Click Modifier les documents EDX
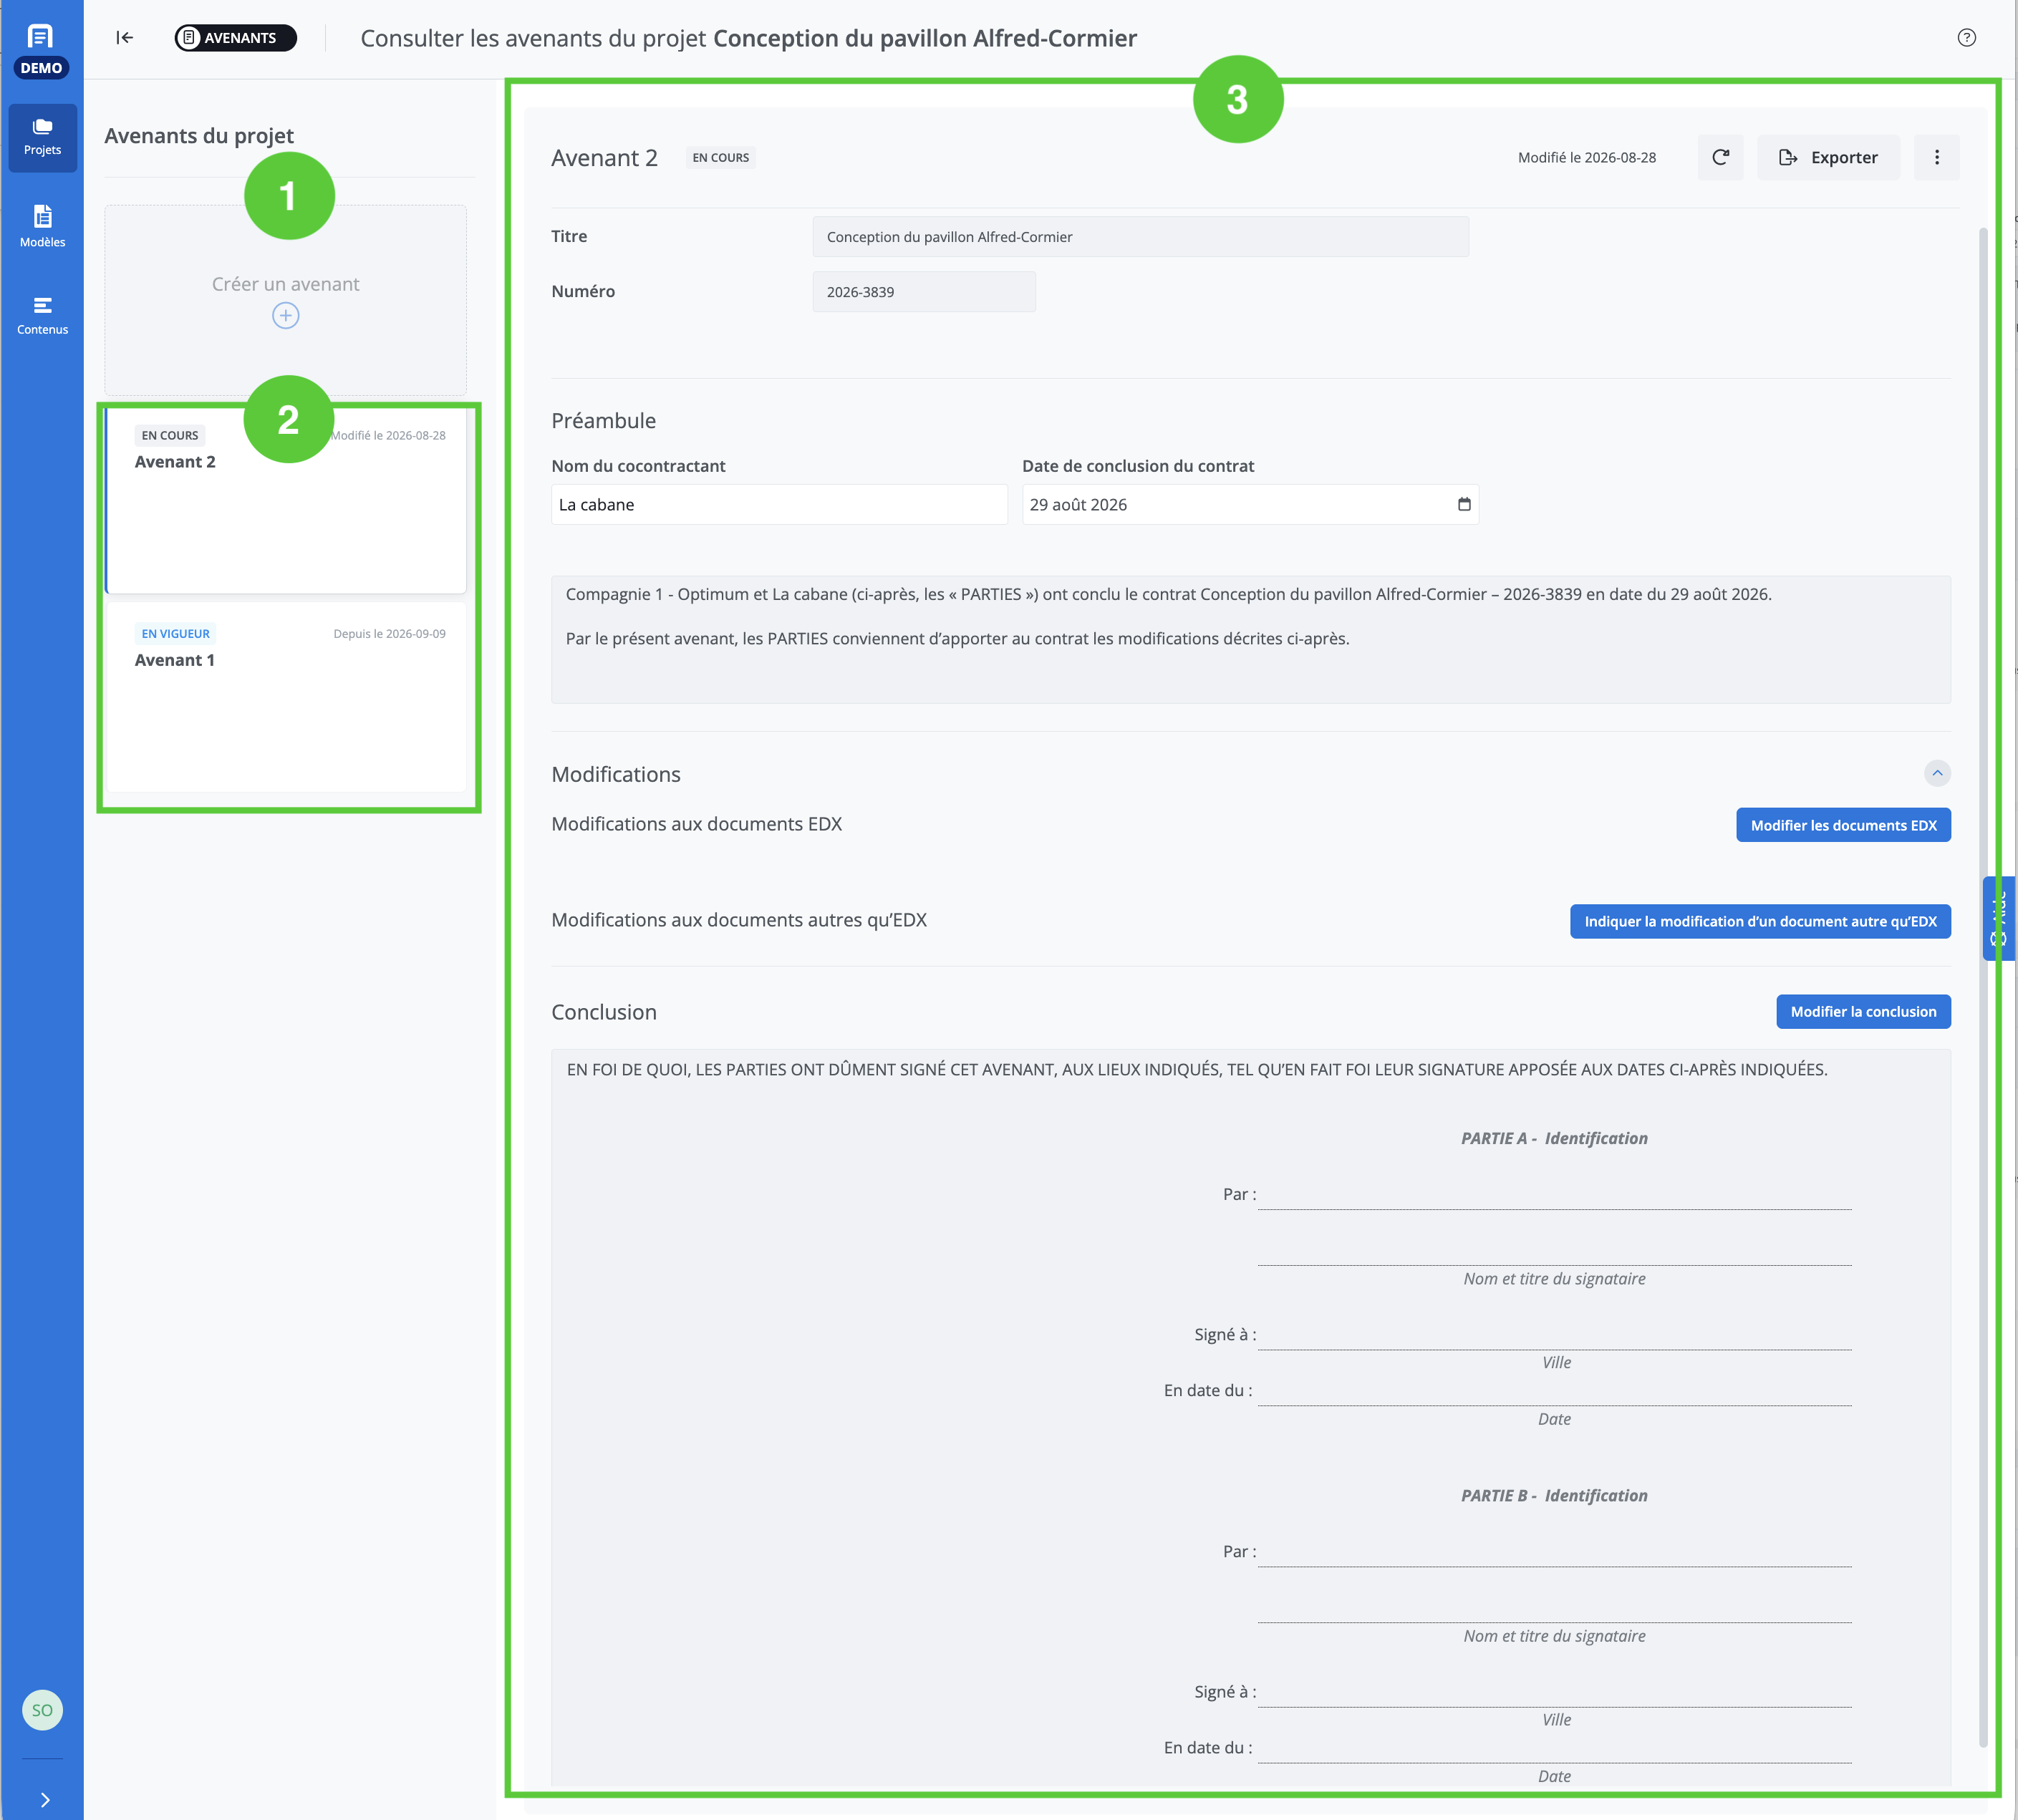2018x1820 pixels. point(1843,825)
